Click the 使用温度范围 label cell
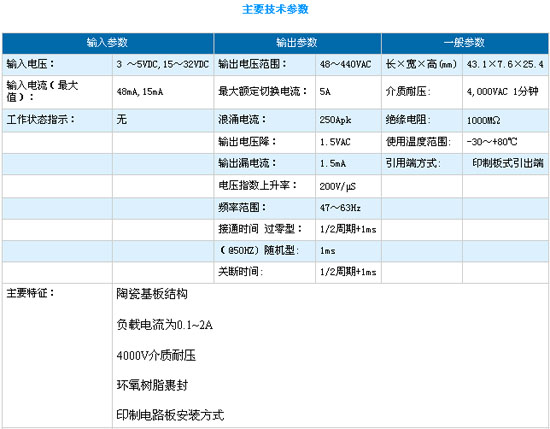Image resolution: width=550 pixels, height=429 pixels. click(x=422, y=142)
